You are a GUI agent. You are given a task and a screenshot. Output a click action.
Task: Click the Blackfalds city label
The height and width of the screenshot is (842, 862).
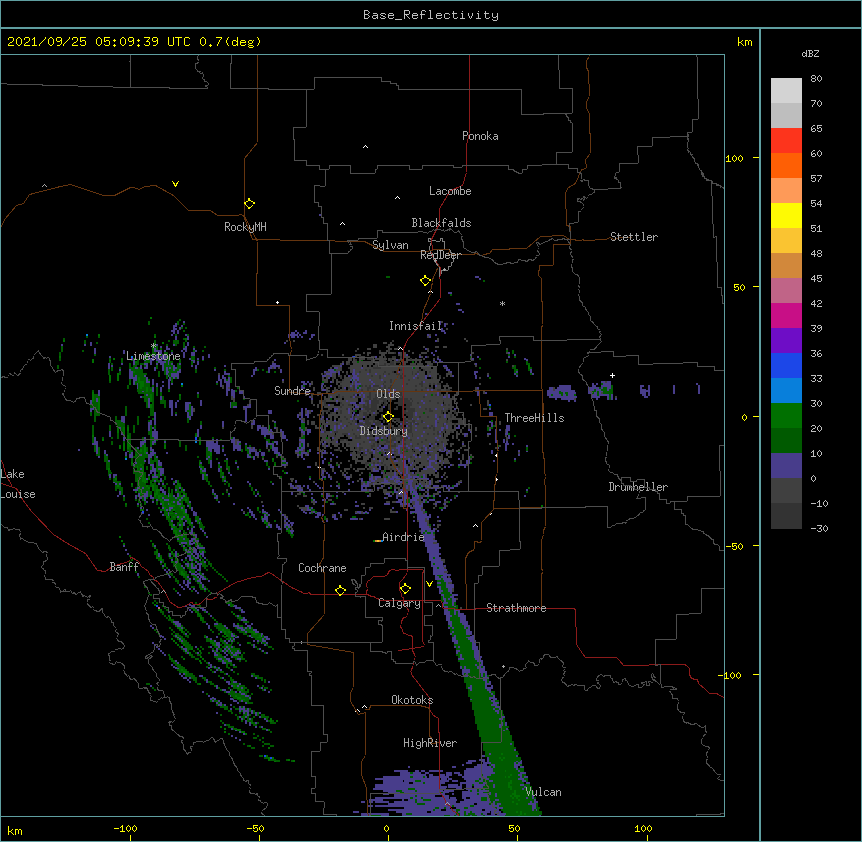tap(441, 223)
